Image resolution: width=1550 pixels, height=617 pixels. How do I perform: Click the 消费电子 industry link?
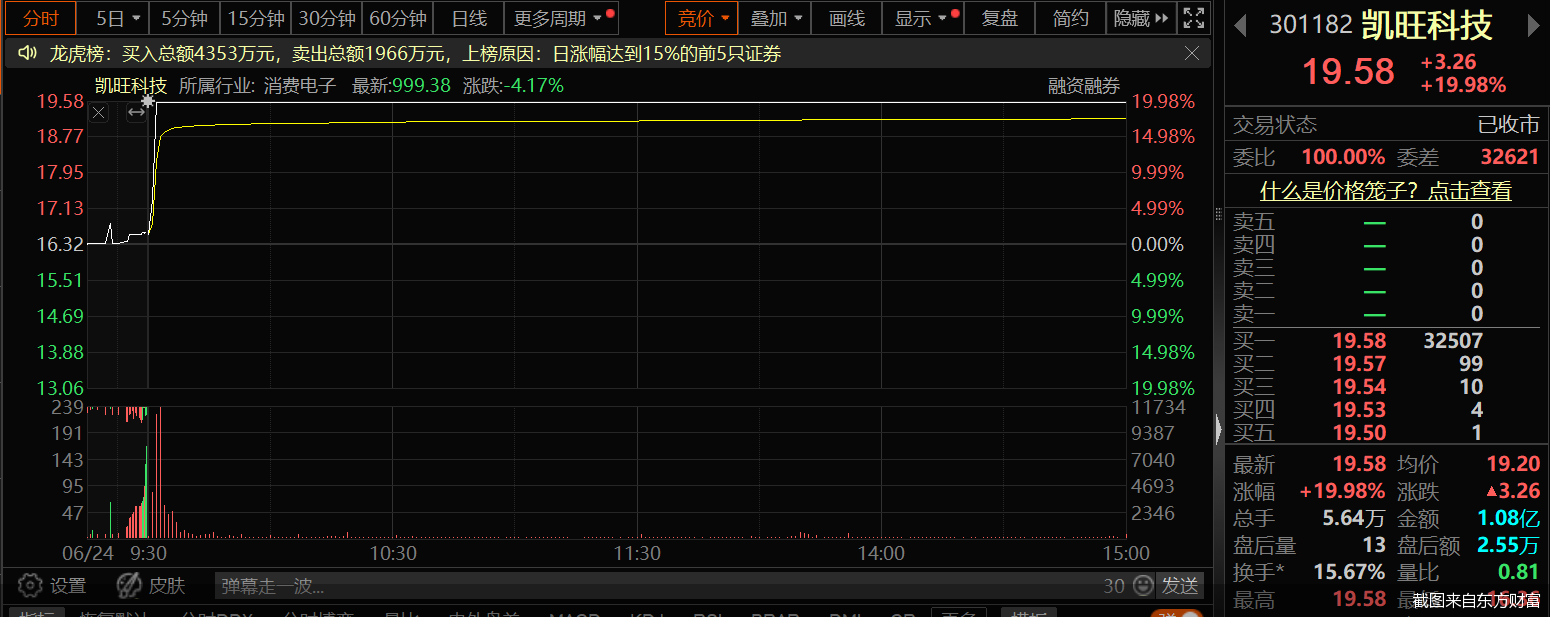coord(300,86)
